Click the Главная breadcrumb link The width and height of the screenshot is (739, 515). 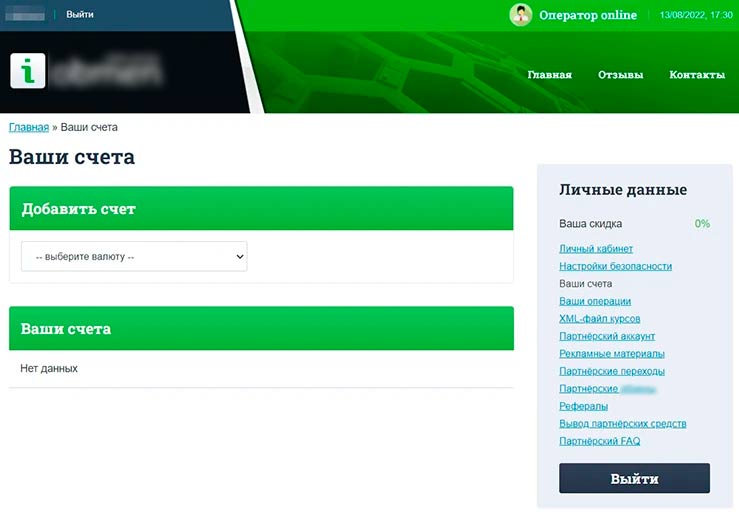29,127
